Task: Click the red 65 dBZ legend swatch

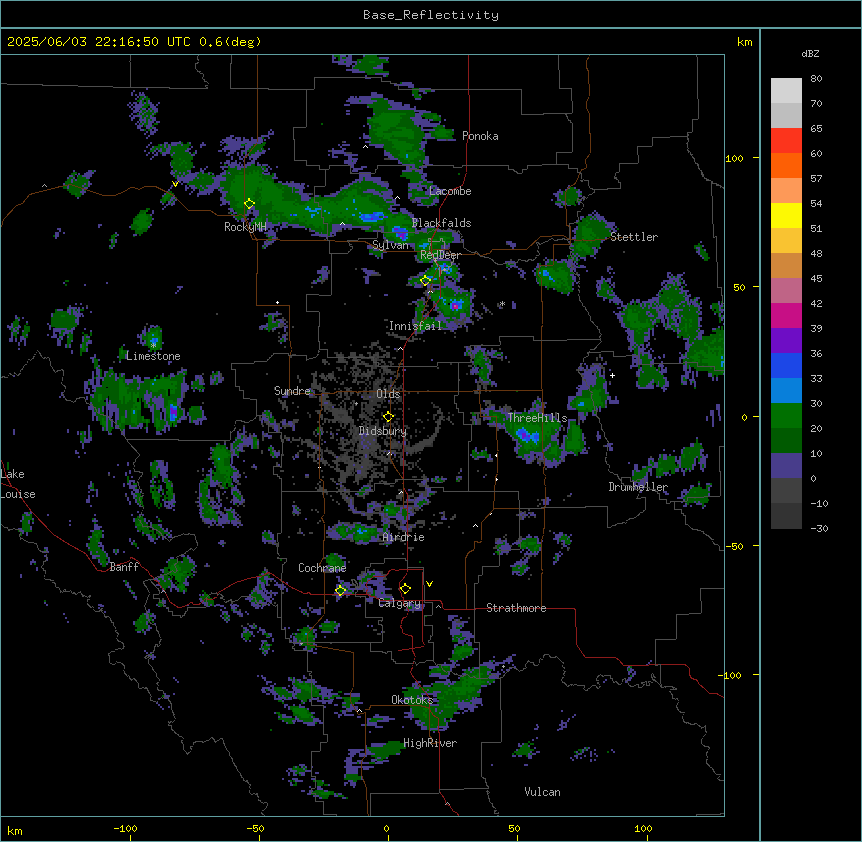Action: pyautogui.click(x=786, y=140)
